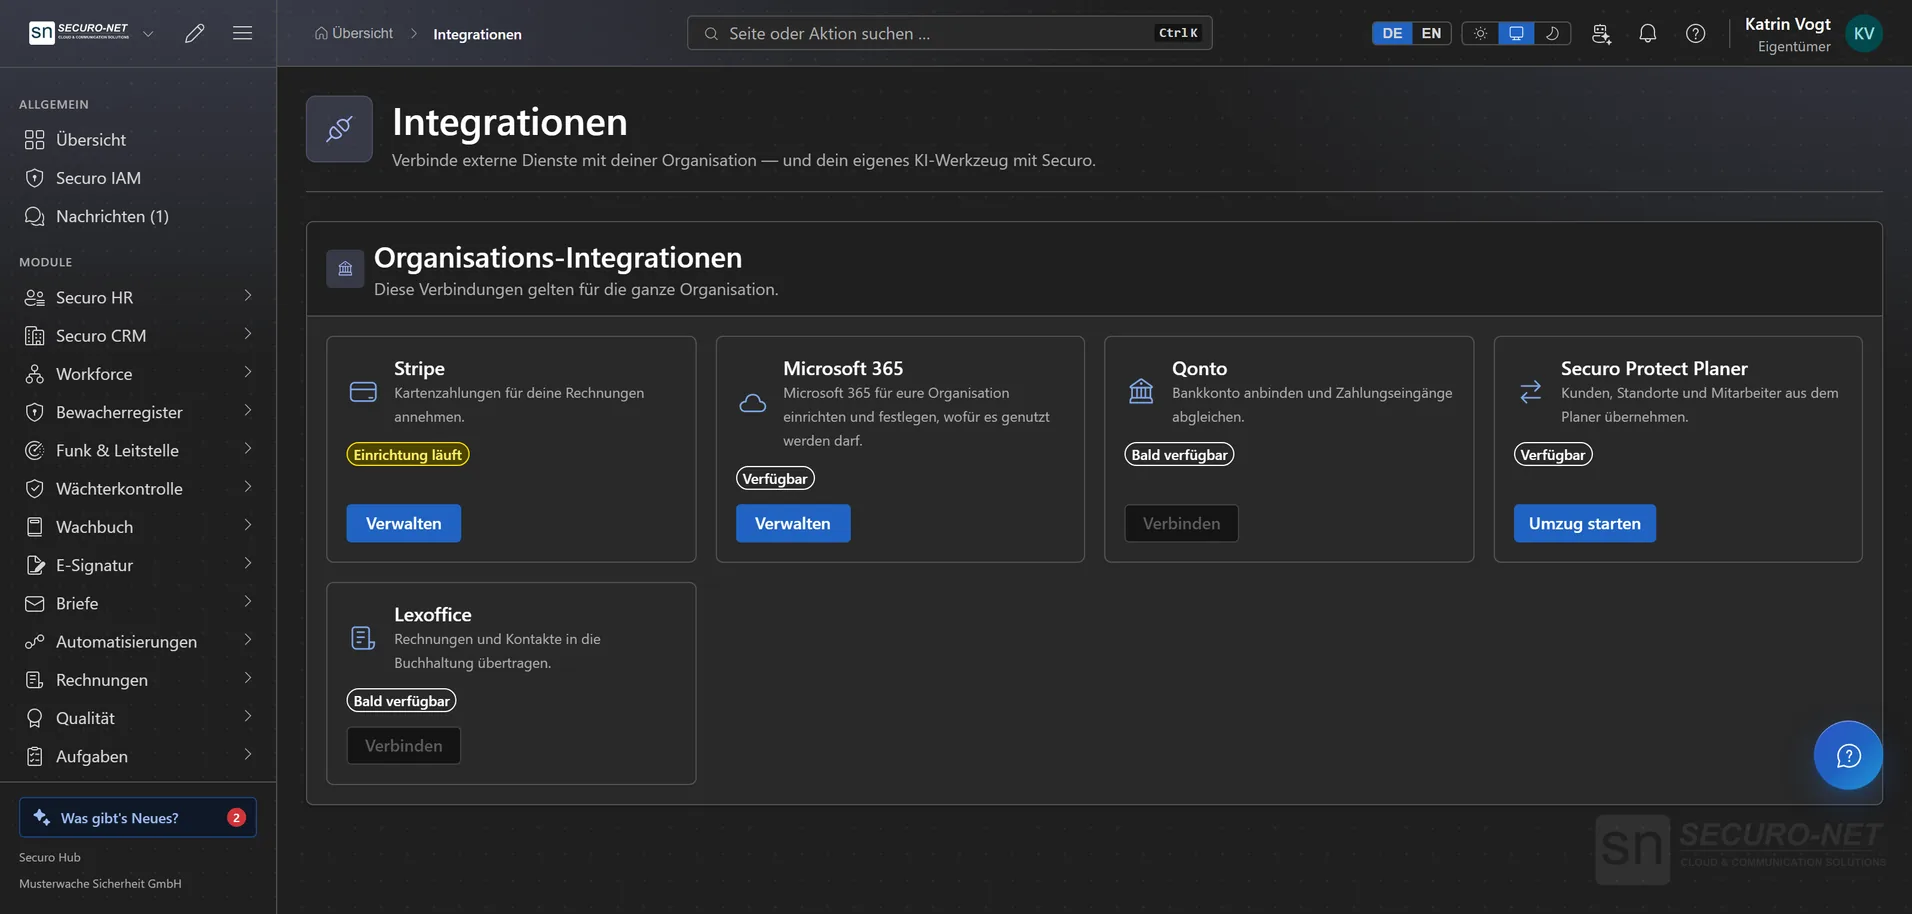The image size is (1912, 914).
Task: Switch language to DE
Action: (x=1392, y=33)
